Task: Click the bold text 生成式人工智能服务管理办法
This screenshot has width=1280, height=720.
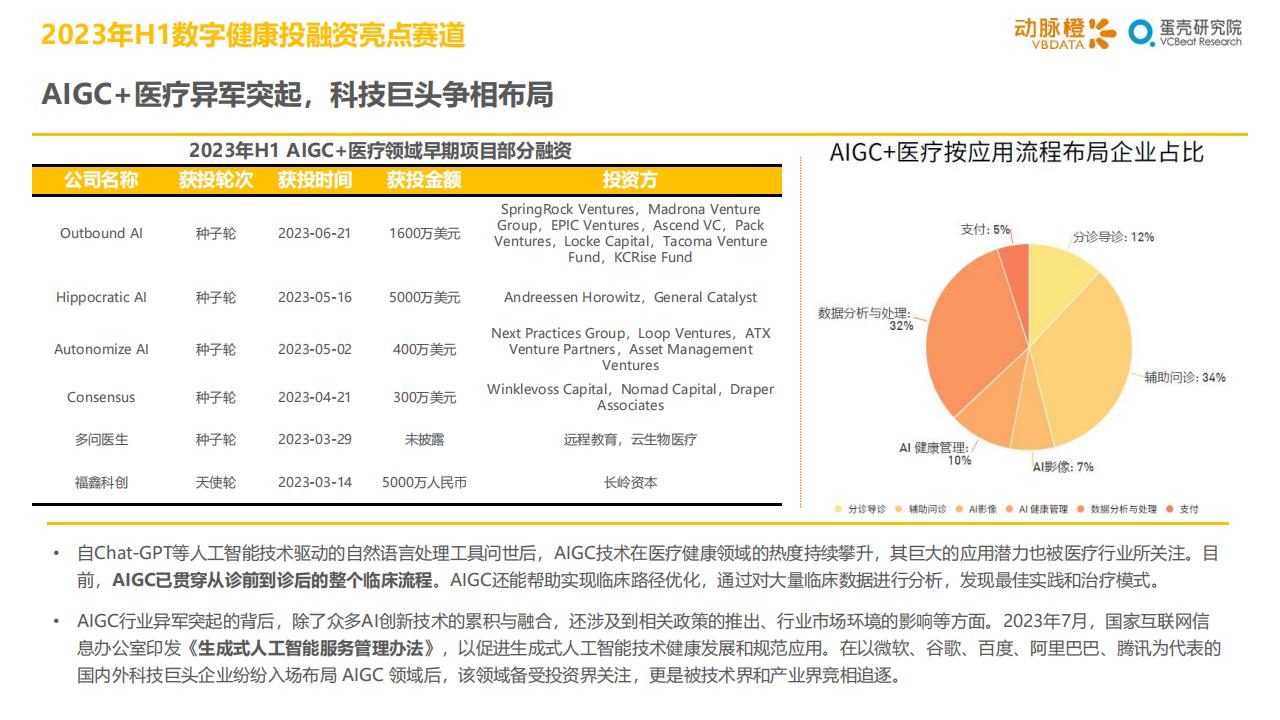Action: (x=316, y=648)
